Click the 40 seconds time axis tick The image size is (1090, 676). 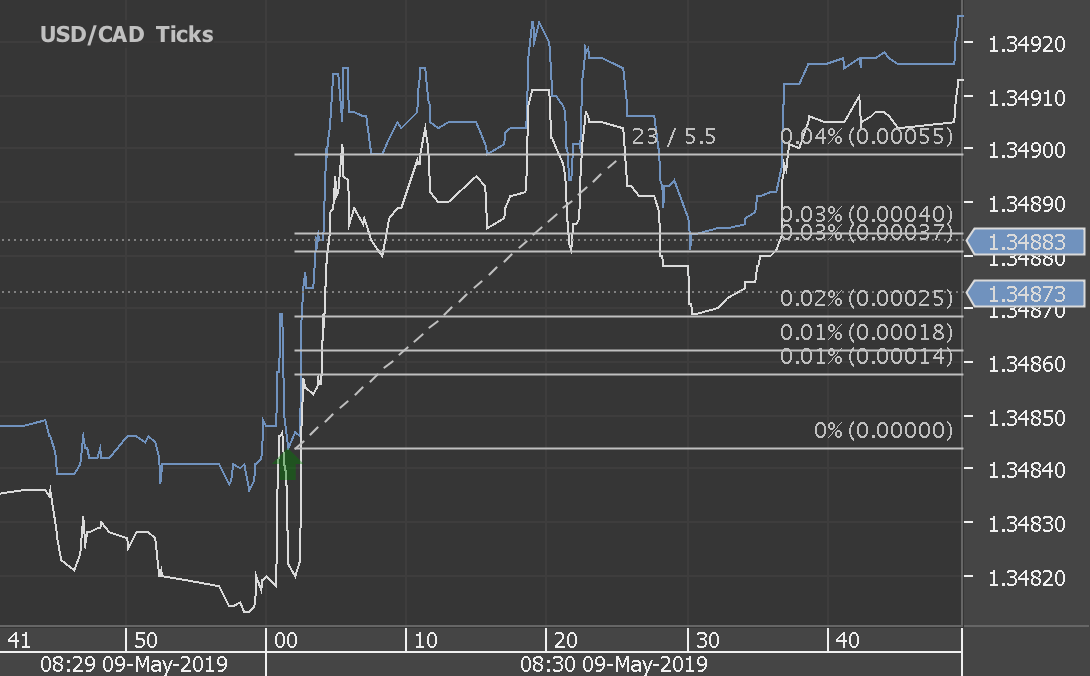(847, 640)
